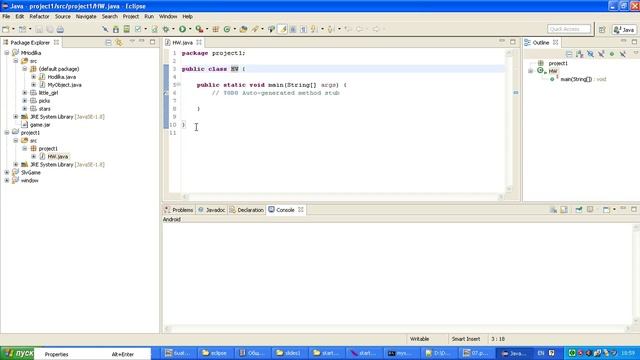Open the Open Console dropdown arrow
The width and height of the screenshot is (640, 360).
(614, 209)
